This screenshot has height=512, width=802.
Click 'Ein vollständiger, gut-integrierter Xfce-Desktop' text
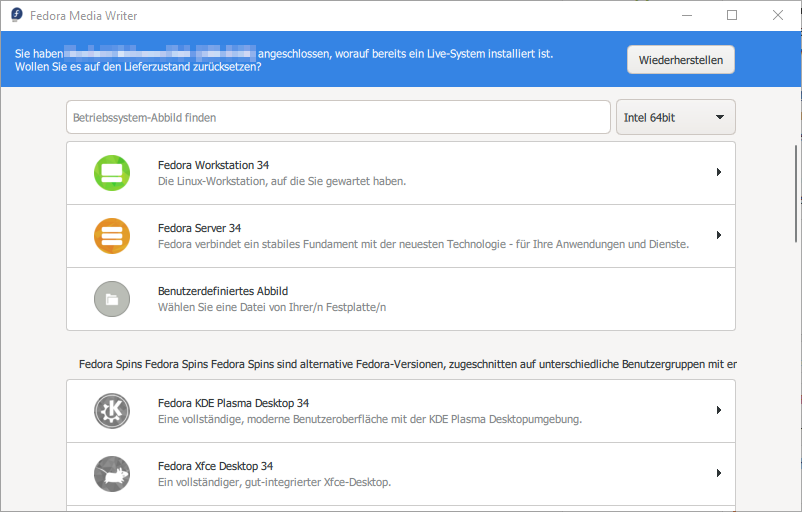[x=274, y=482]
